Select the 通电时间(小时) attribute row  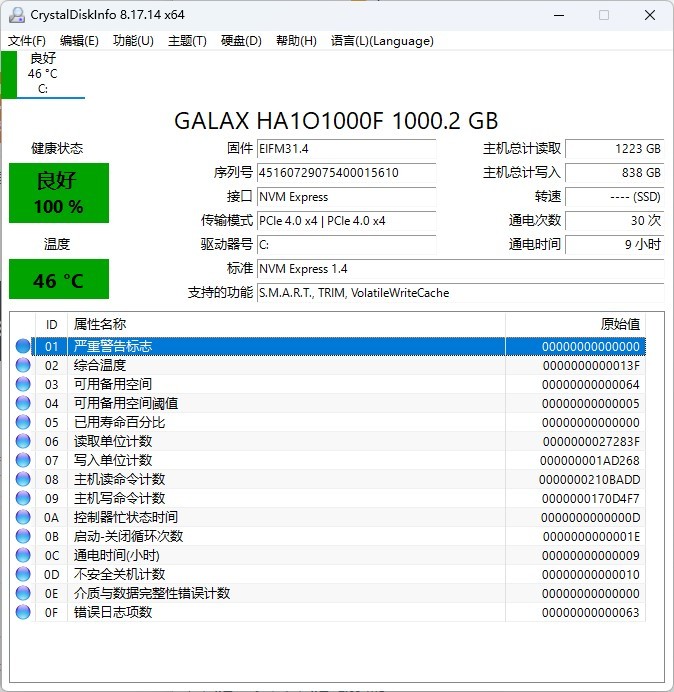328,555
